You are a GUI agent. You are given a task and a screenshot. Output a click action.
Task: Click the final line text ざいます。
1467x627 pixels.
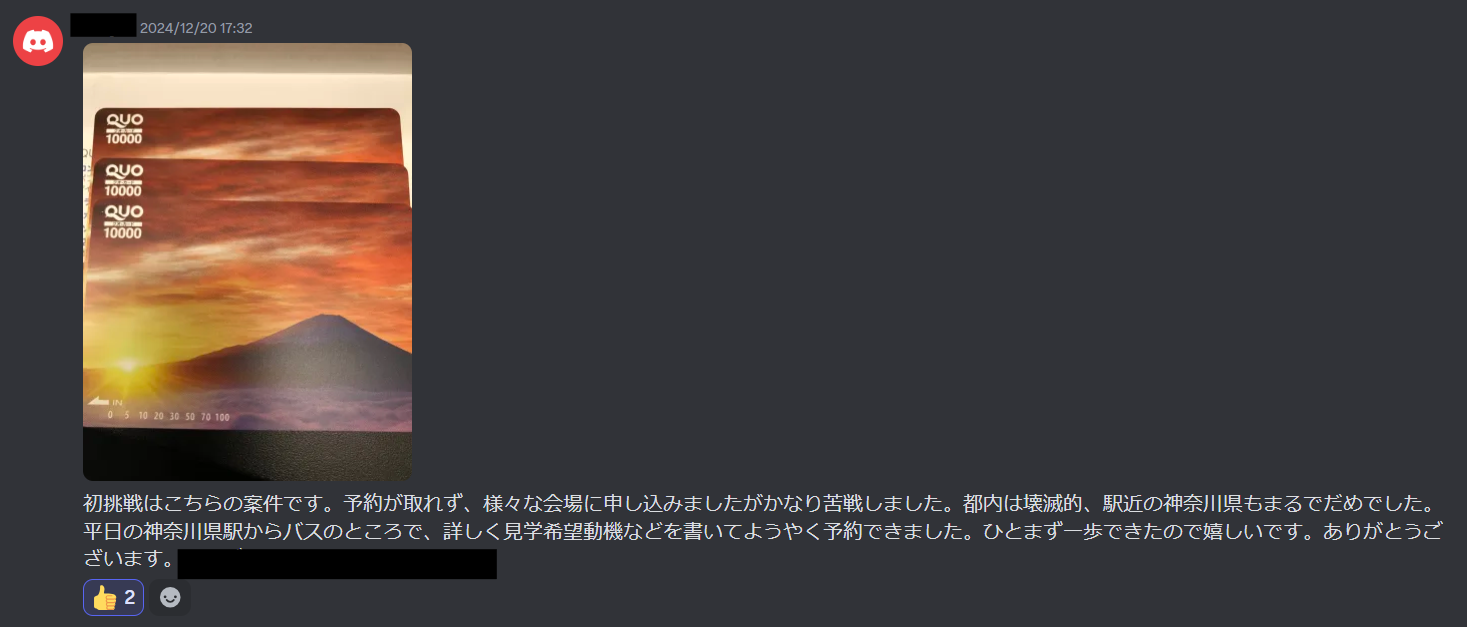(x=130, y=560)
